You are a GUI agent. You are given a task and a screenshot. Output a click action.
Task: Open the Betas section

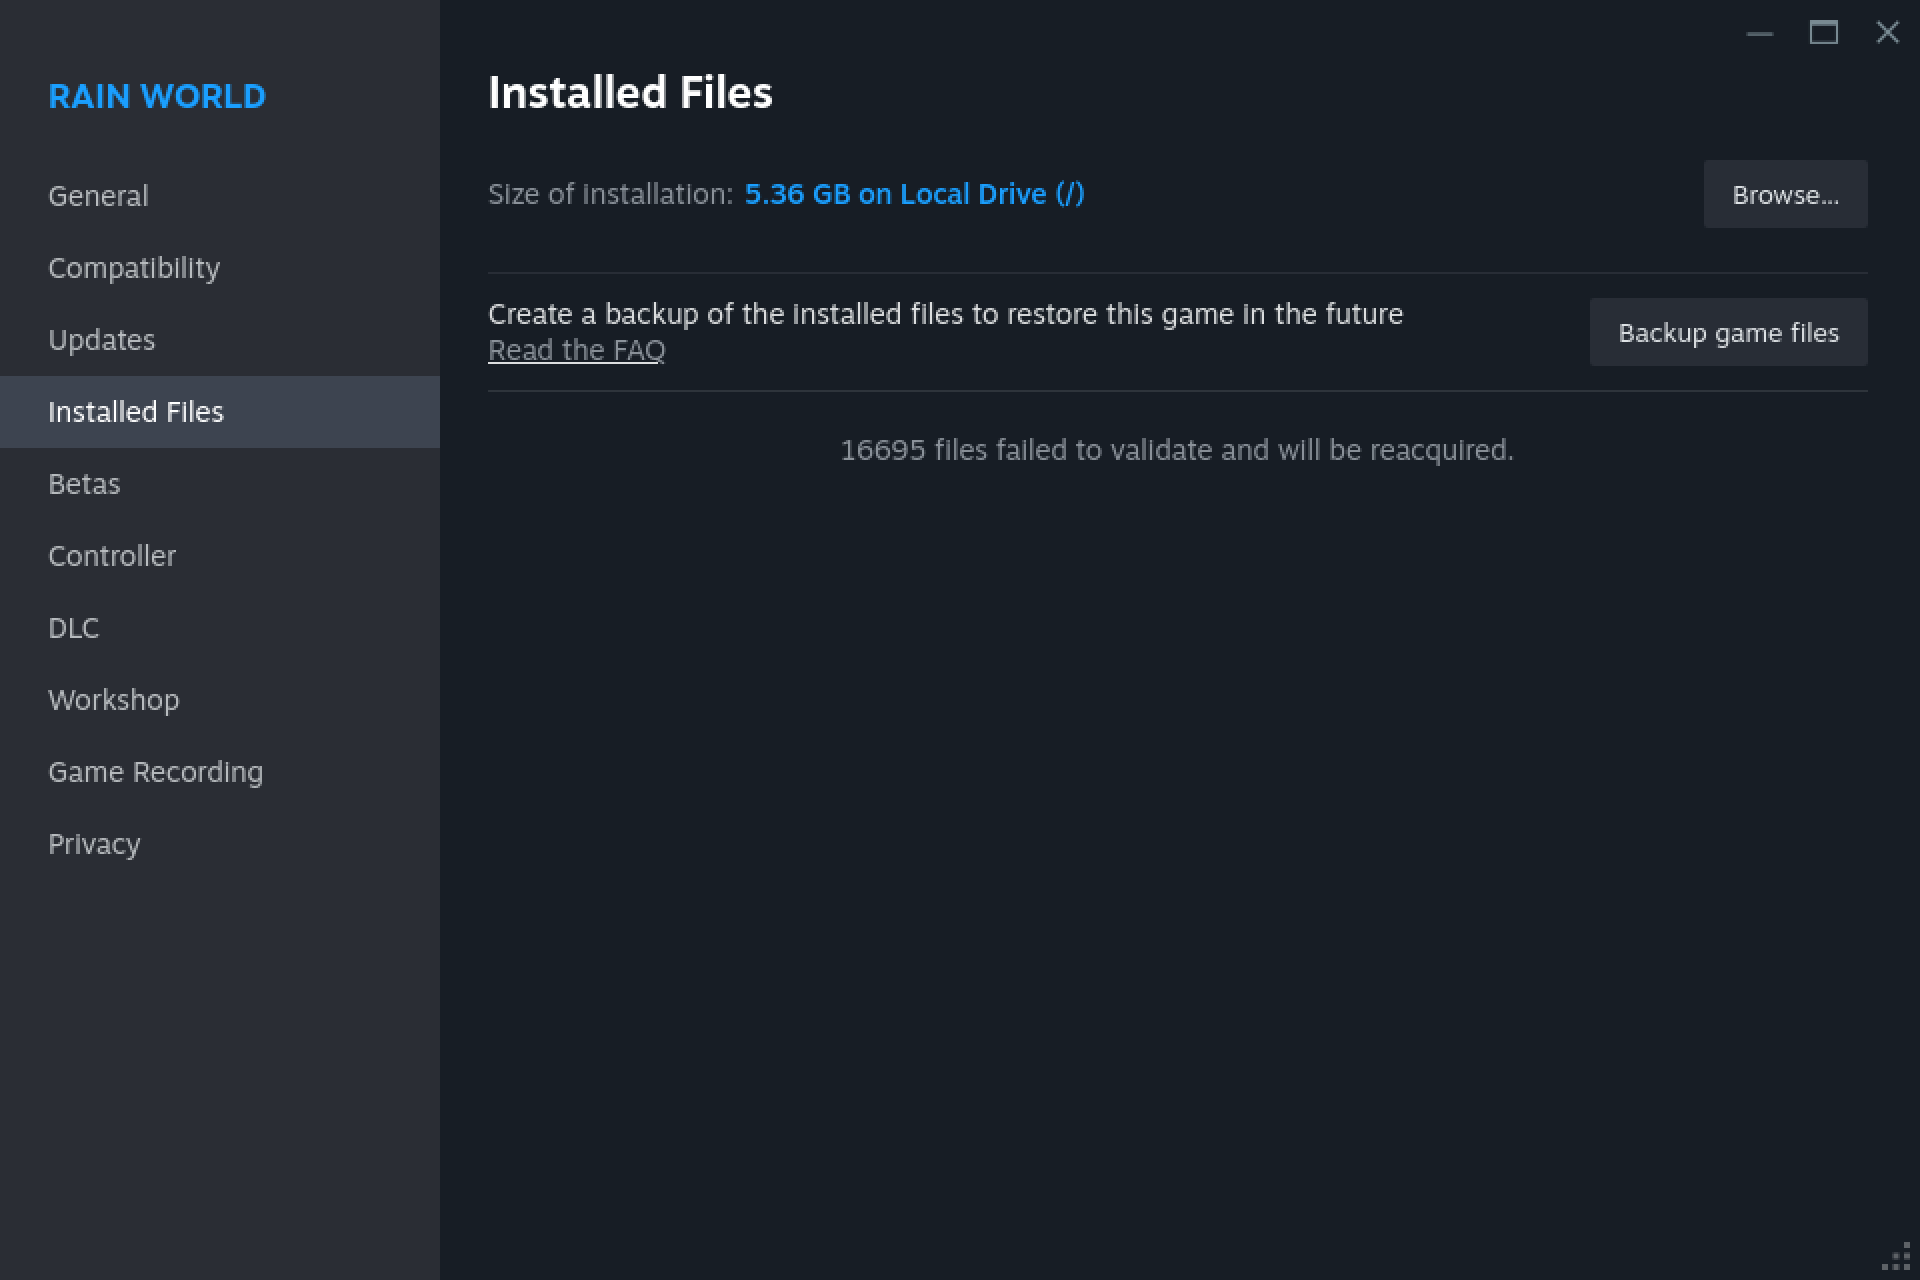click(219, 484)
